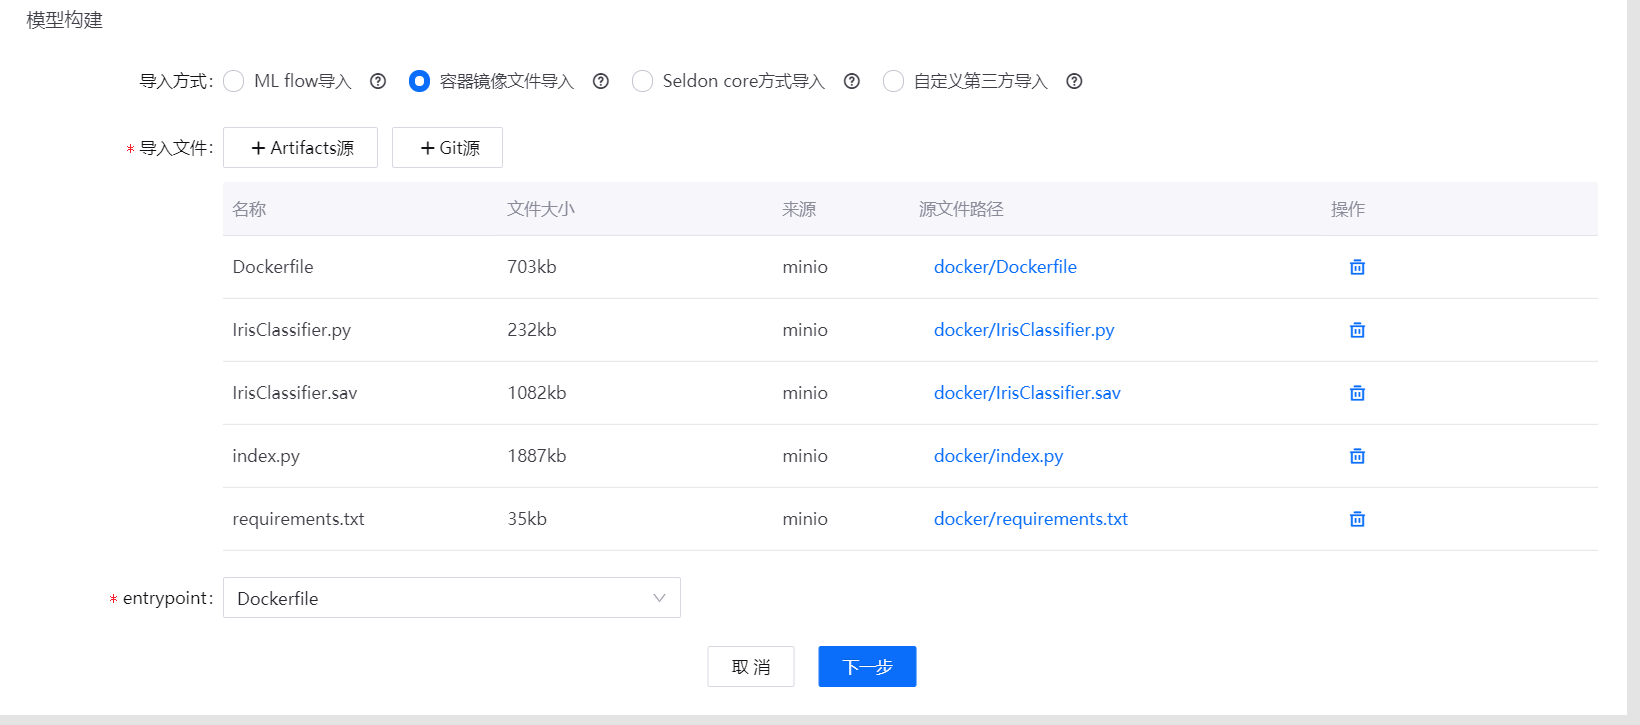Open help icon next to ML flow导入
The width and height of the screenshot is (1640, 725).
click(378, 81)
